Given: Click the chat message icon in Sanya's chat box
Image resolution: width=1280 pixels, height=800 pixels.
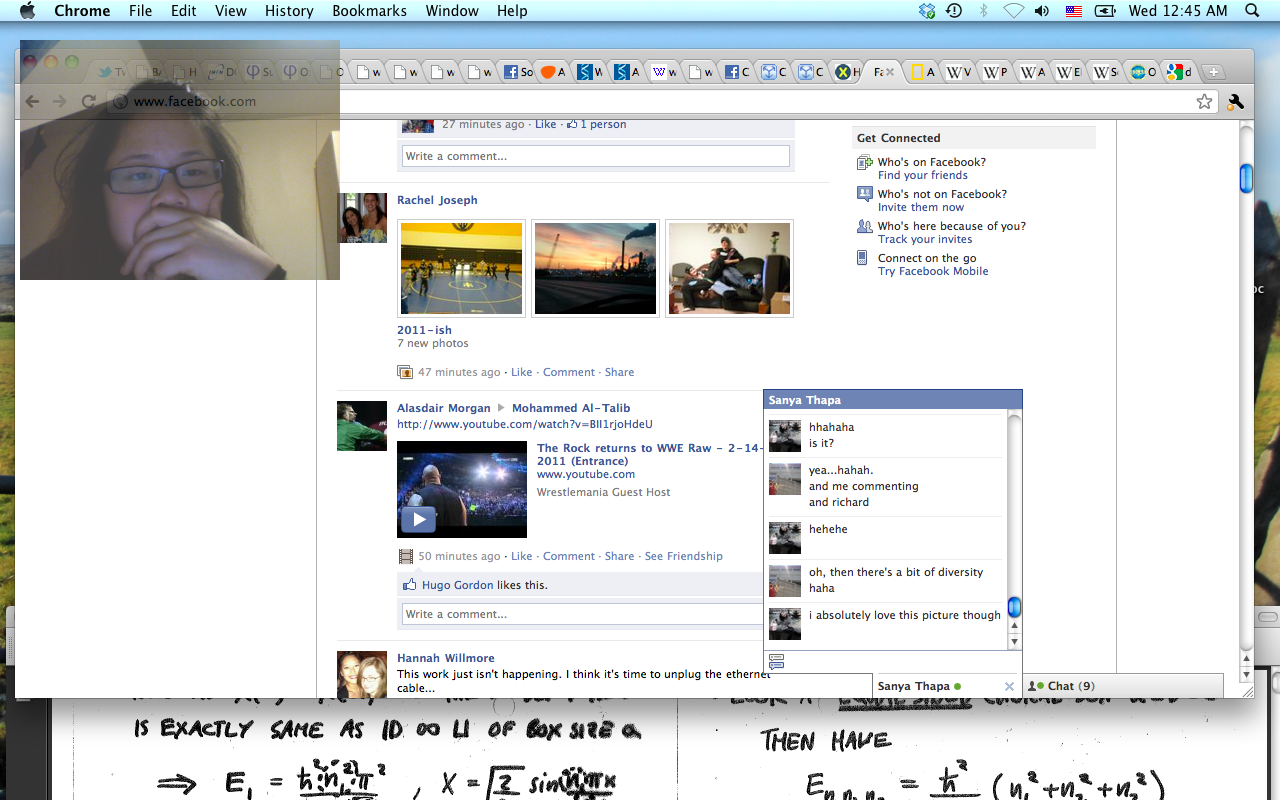Looking at the screenshot, I should (776, 661).
